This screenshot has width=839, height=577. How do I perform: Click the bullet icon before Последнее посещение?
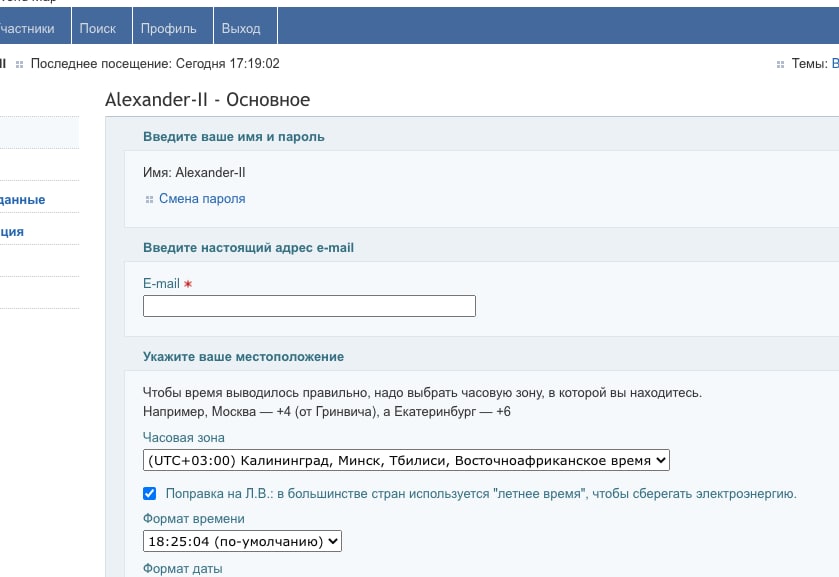point(20,64)
